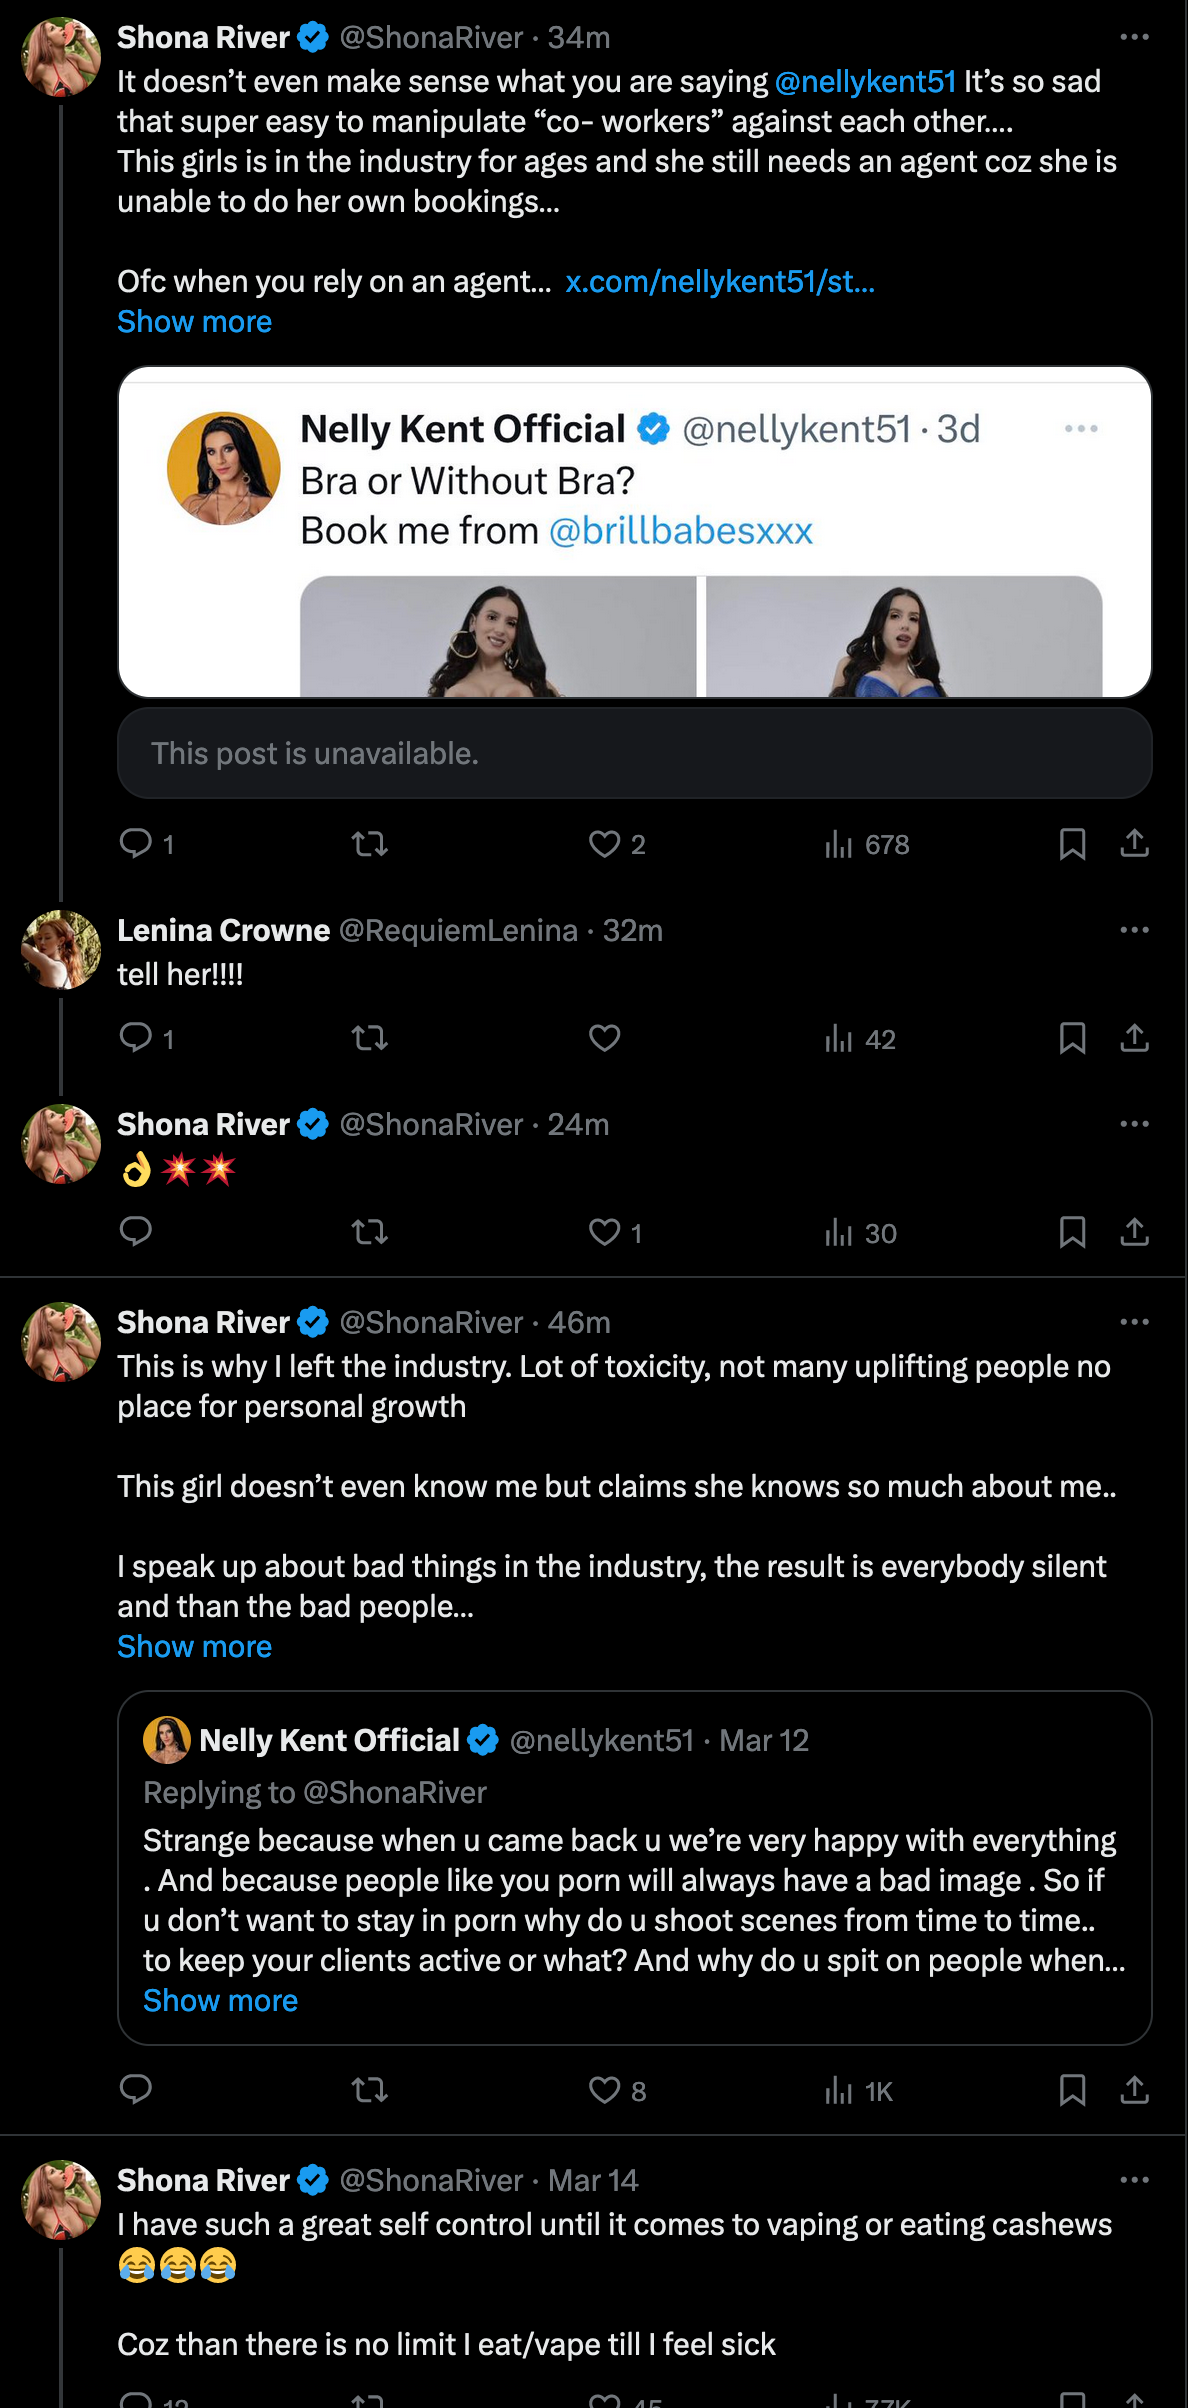The image size is (1188, 2408).
Task: Expand 'Show more' in quoted Nelly Kent reply
Action: click(x=220, y=2000)
